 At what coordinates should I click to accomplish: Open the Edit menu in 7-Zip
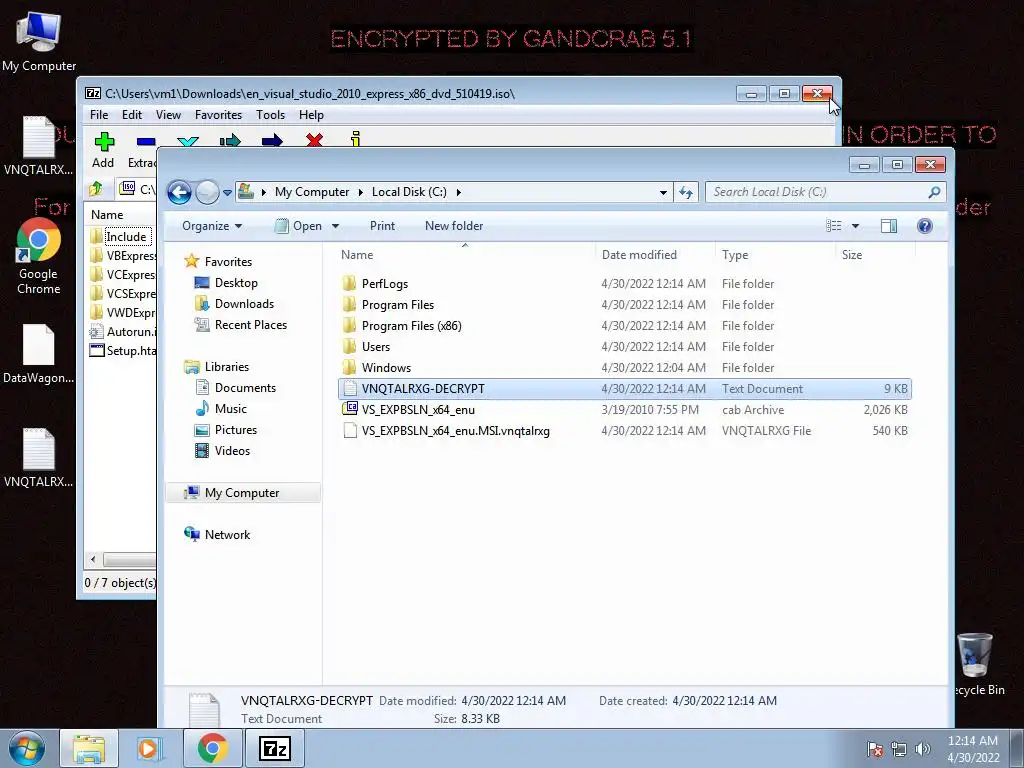point(132,115)
